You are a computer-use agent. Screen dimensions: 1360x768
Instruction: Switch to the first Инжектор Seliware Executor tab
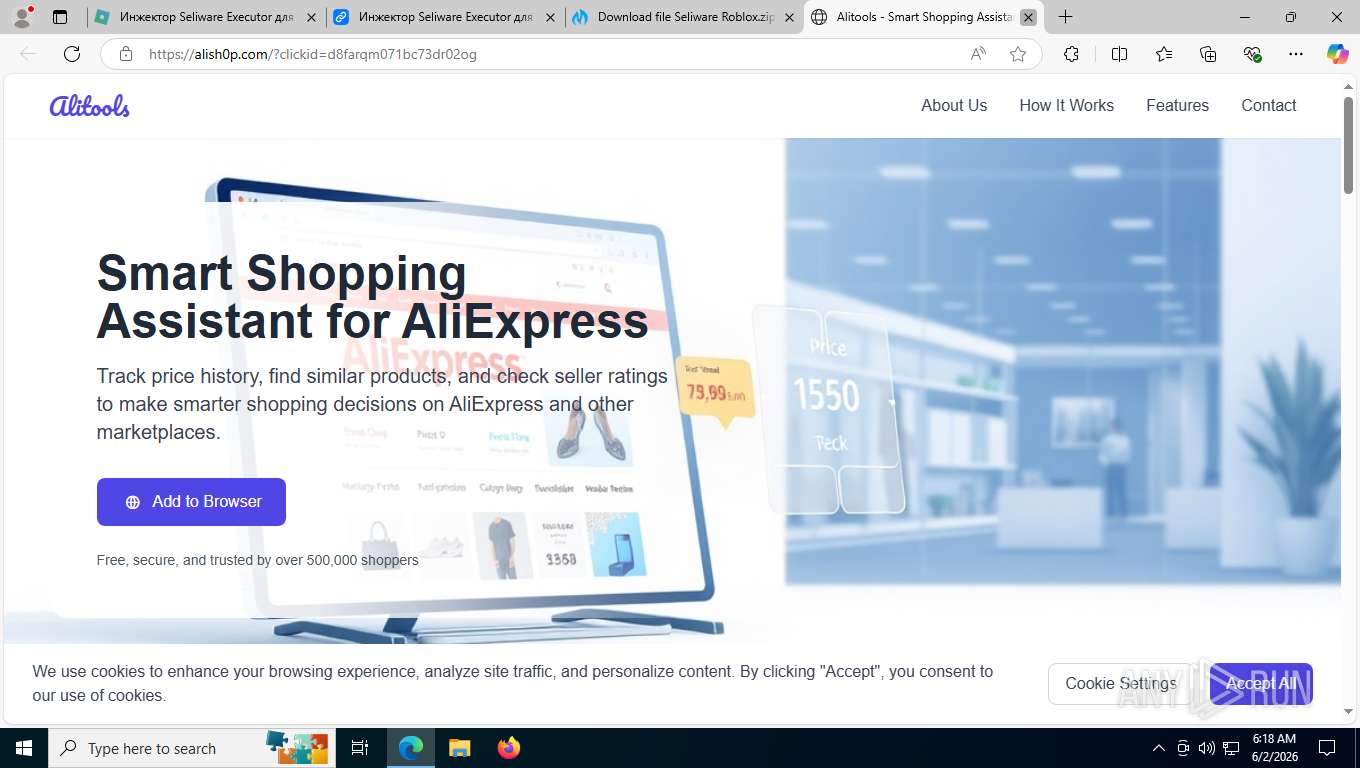pos(206,17)
